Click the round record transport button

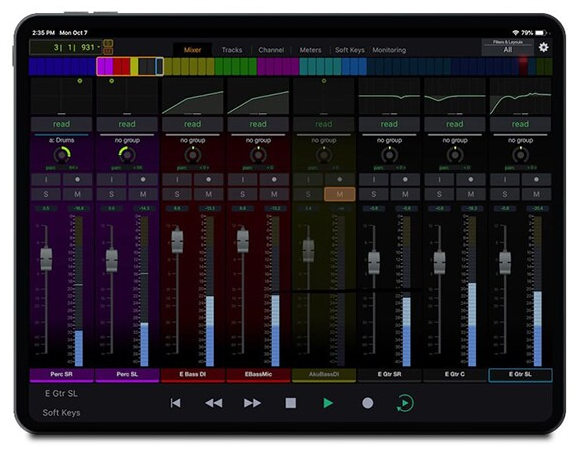pyautogui.click(x=367, y=403)
